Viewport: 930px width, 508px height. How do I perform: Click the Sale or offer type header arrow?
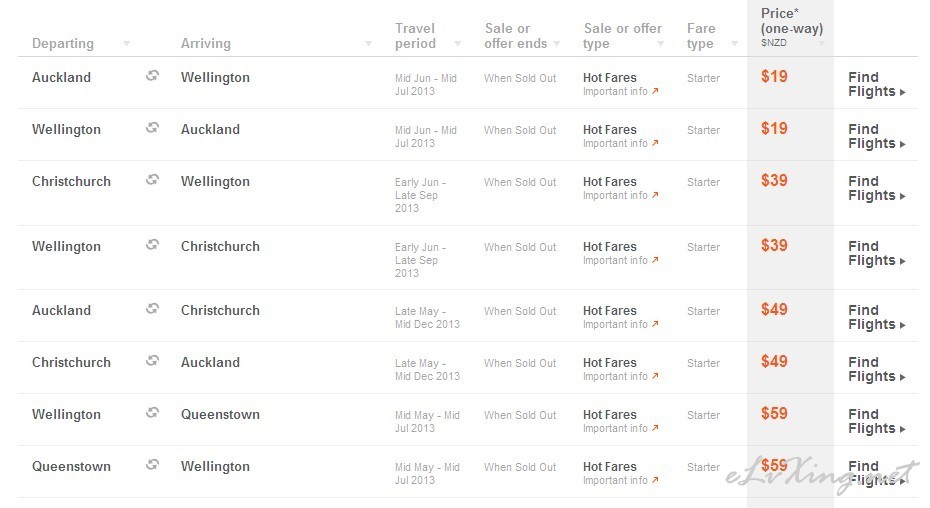tap(660, 44)
